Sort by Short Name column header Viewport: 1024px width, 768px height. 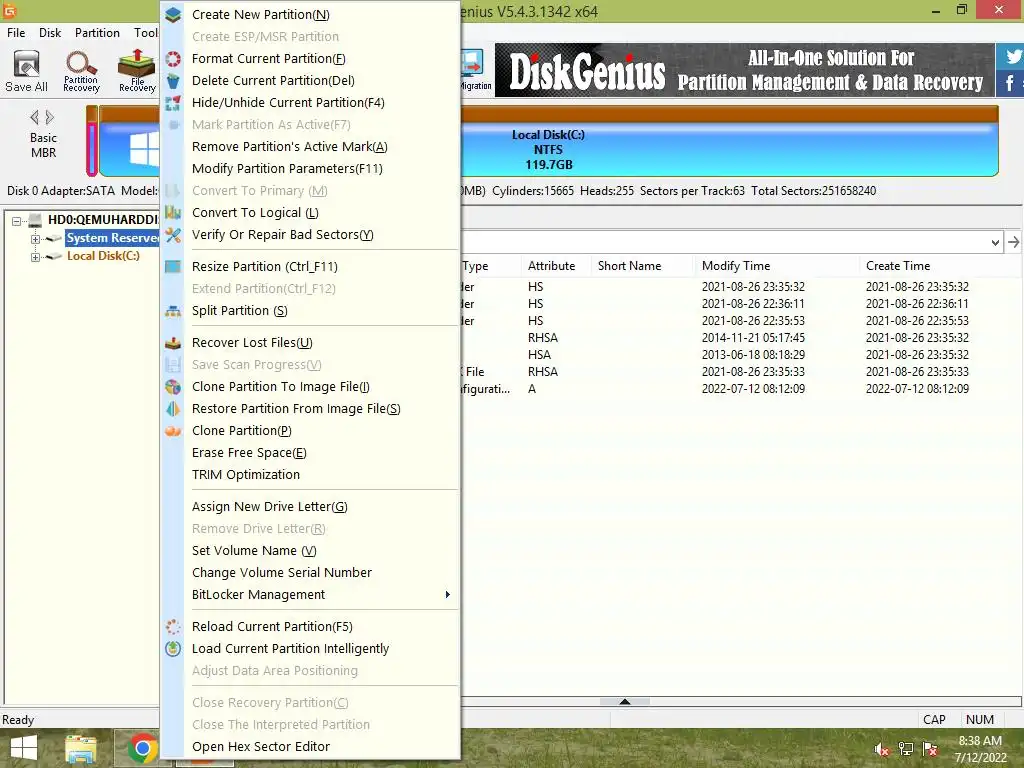[630, 266]
